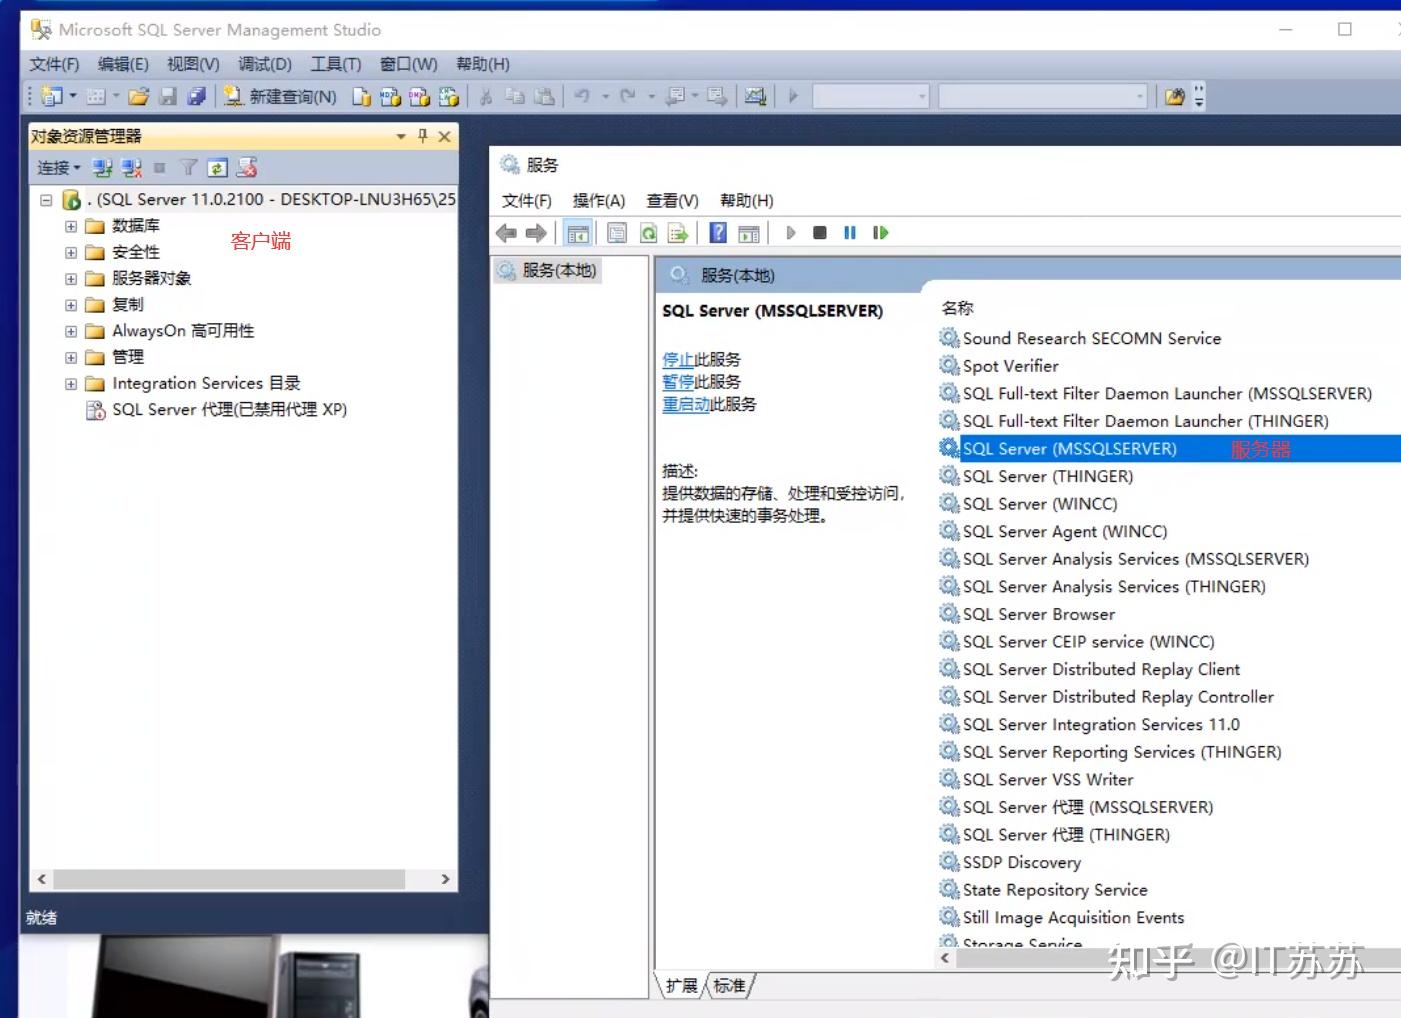Click the MDX query icon
Viewport: 1401px width, 1018px height.
(x=391, y=96)
